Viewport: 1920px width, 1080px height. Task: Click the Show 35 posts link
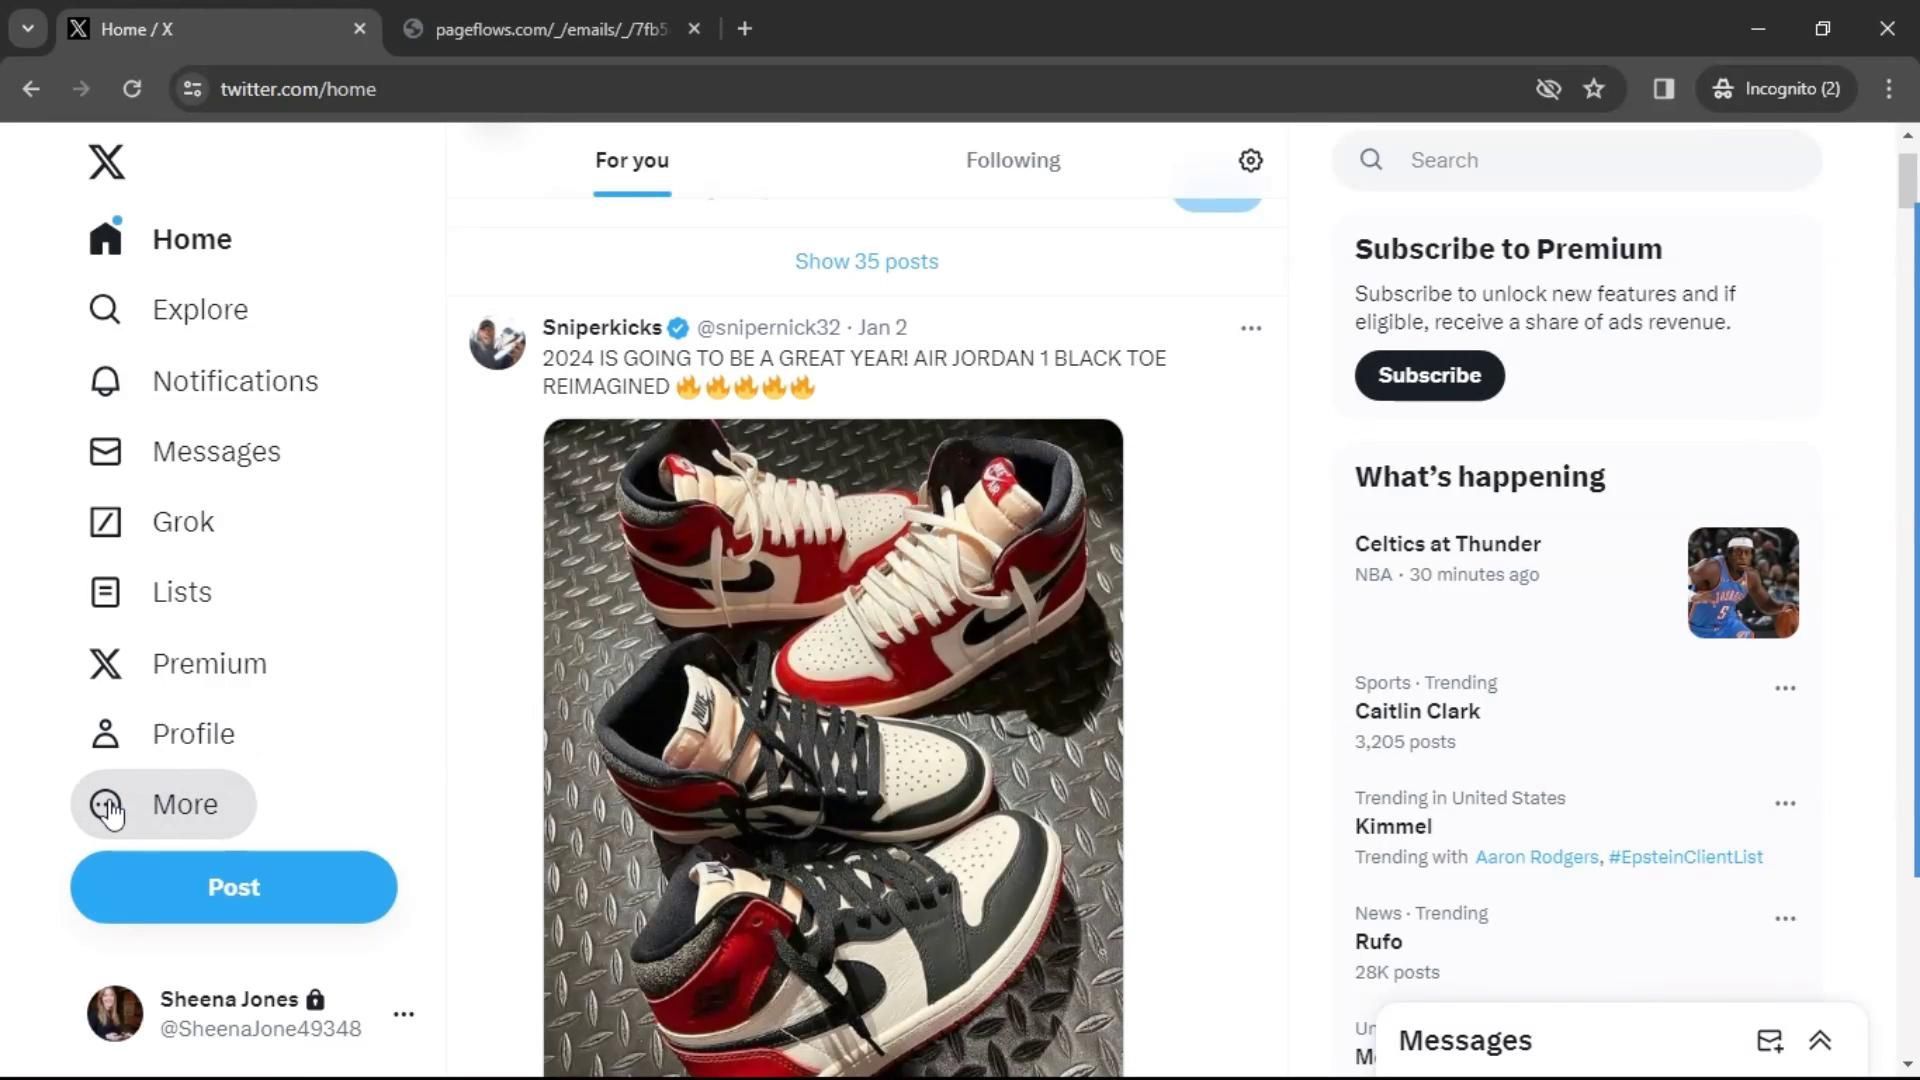[866, 261]
